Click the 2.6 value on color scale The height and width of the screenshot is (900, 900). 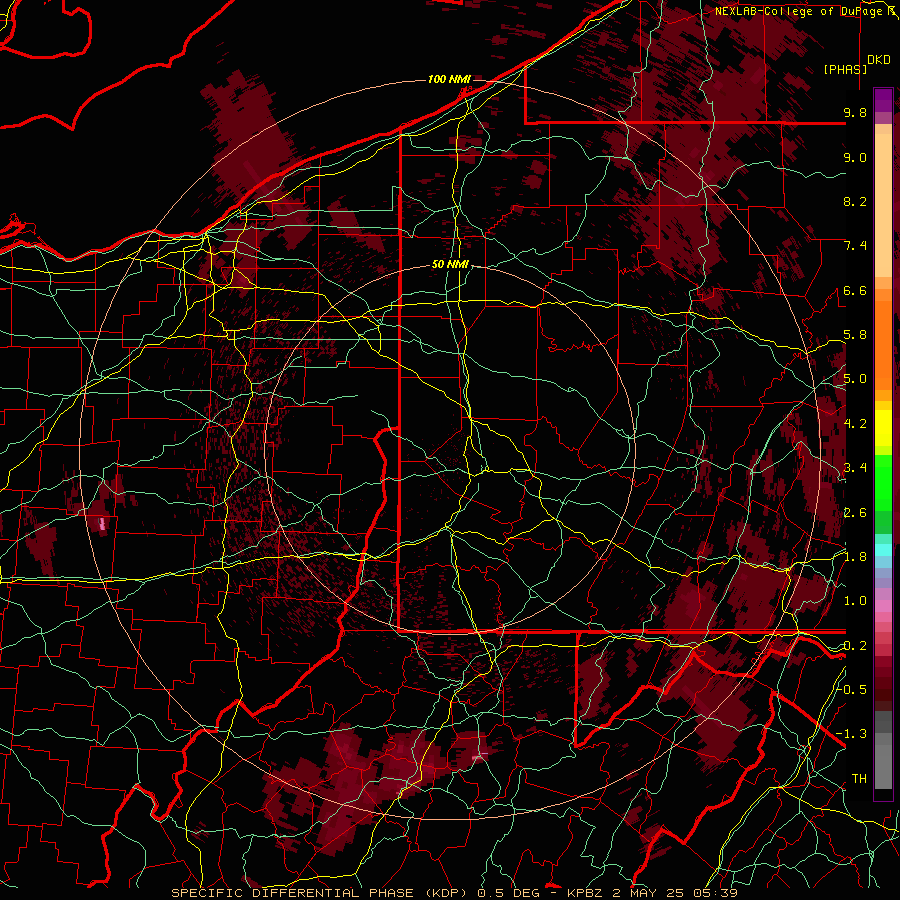[855, 513]
